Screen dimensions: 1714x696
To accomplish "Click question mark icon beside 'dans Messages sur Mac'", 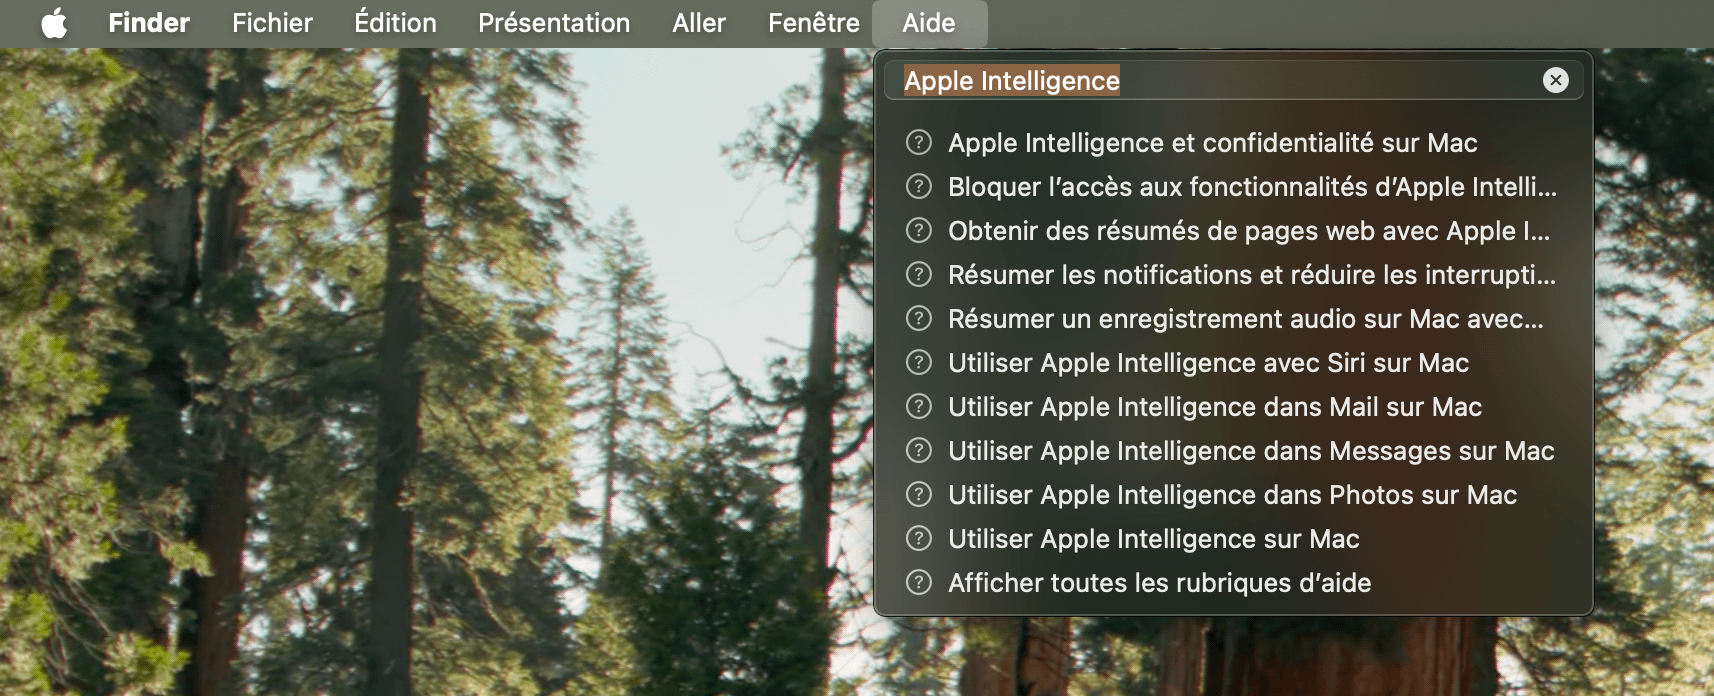I will (918, 450).
